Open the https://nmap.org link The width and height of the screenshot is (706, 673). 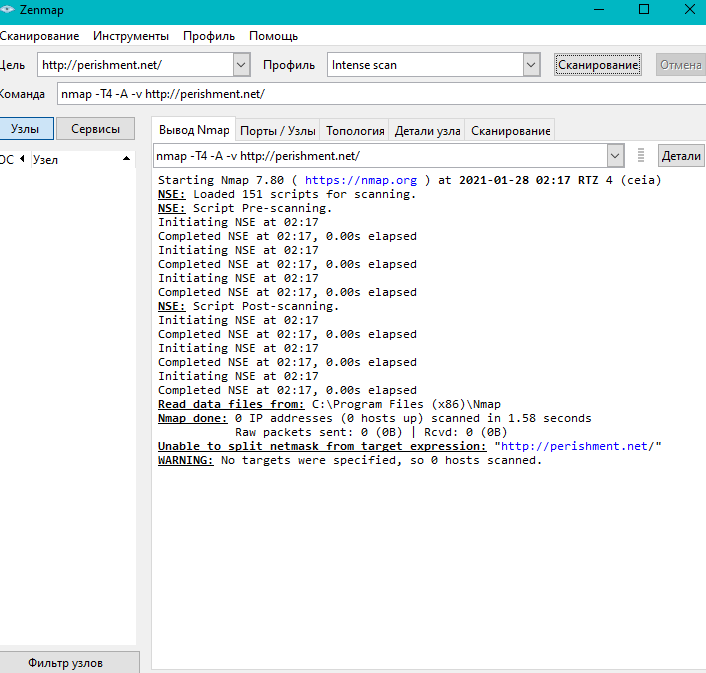tap(361, 180)
